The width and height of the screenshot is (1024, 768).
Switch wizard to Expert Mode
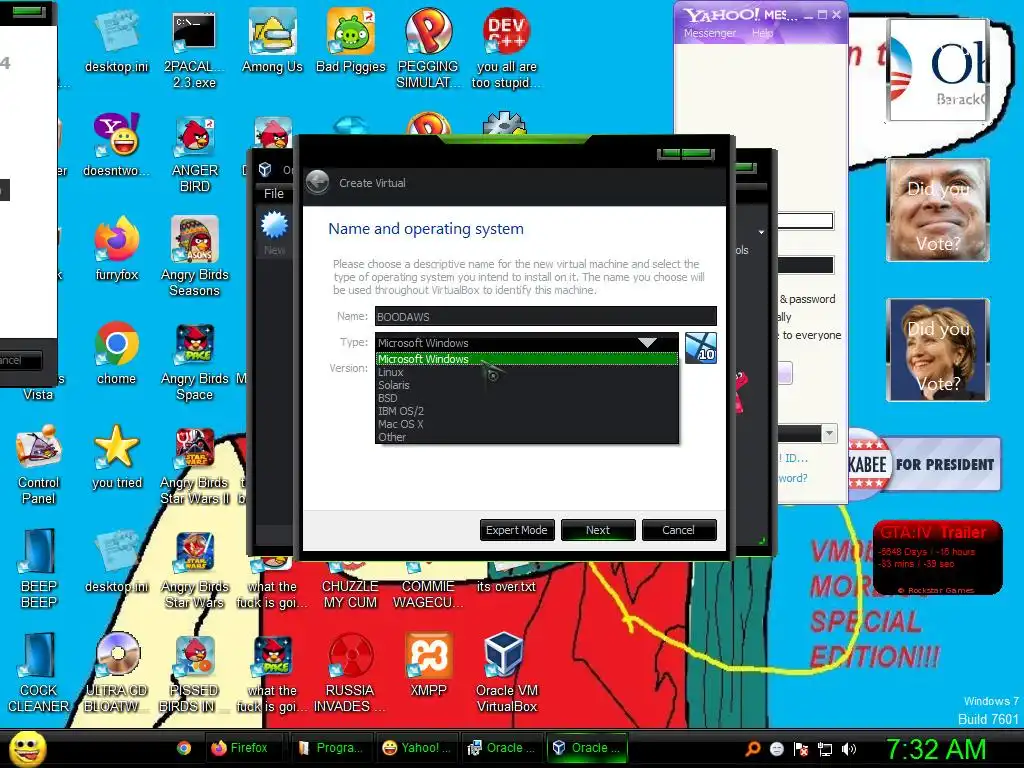click(x=517, y=530)
